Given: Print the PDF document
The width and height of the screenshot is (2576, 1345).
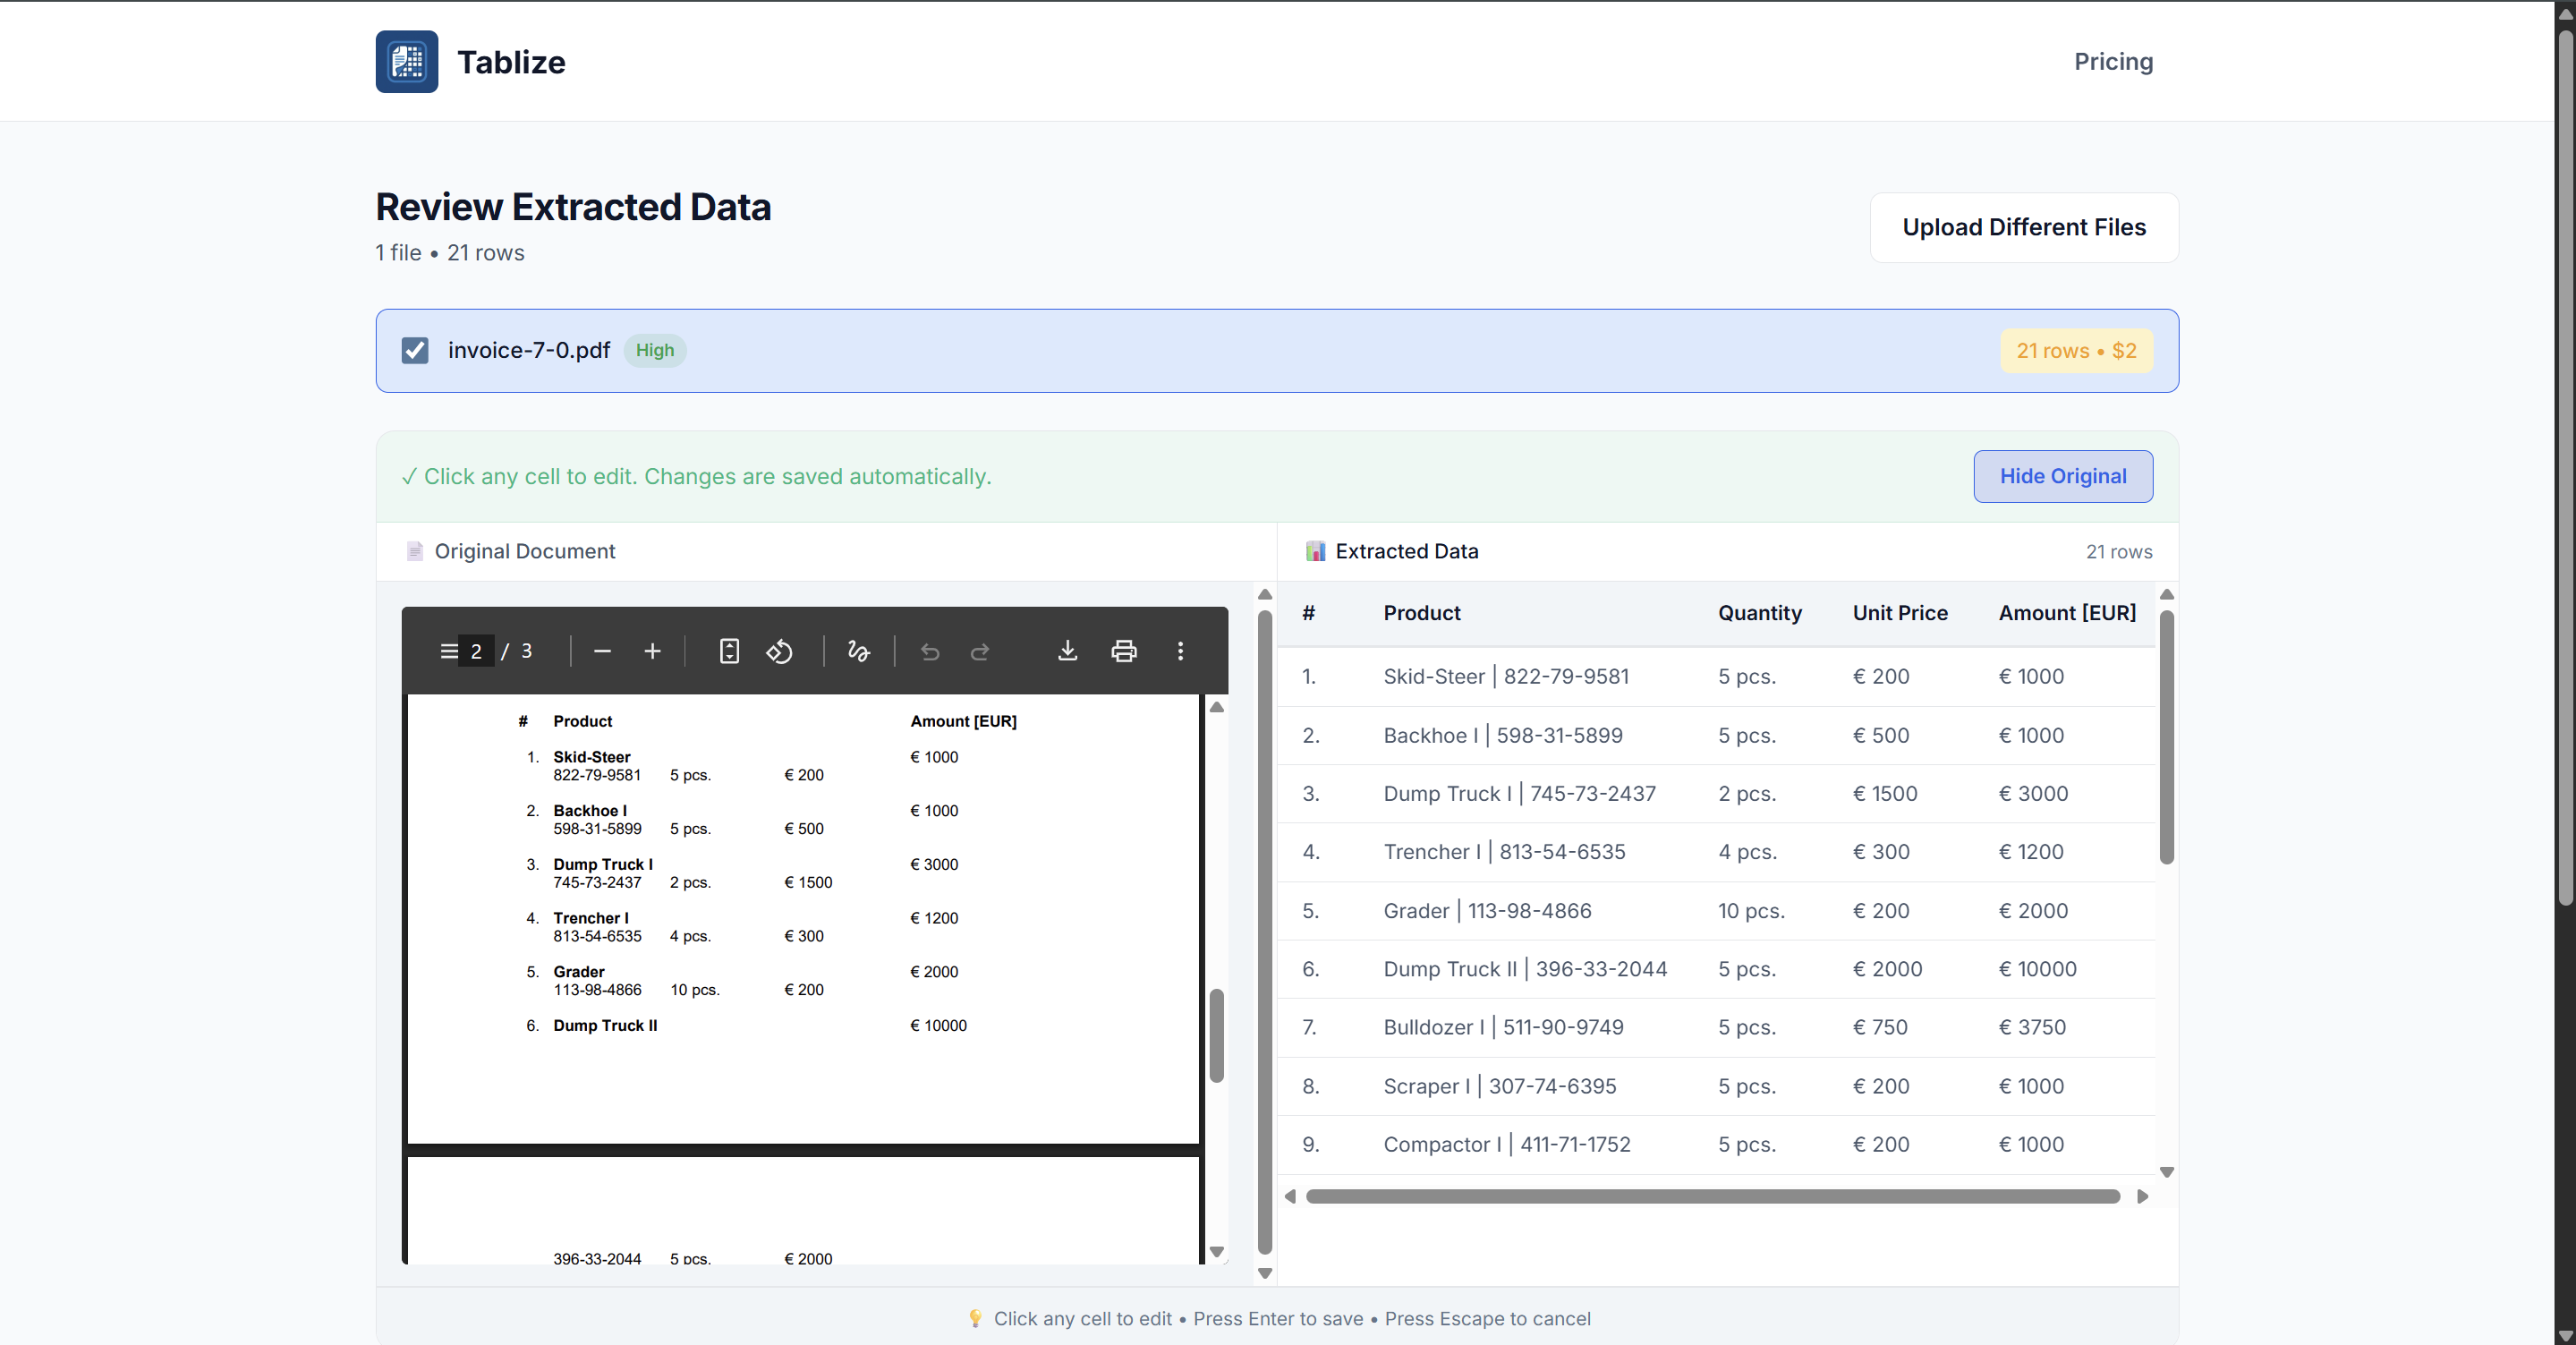Looking at the screenshot, I should point(1123,651).
